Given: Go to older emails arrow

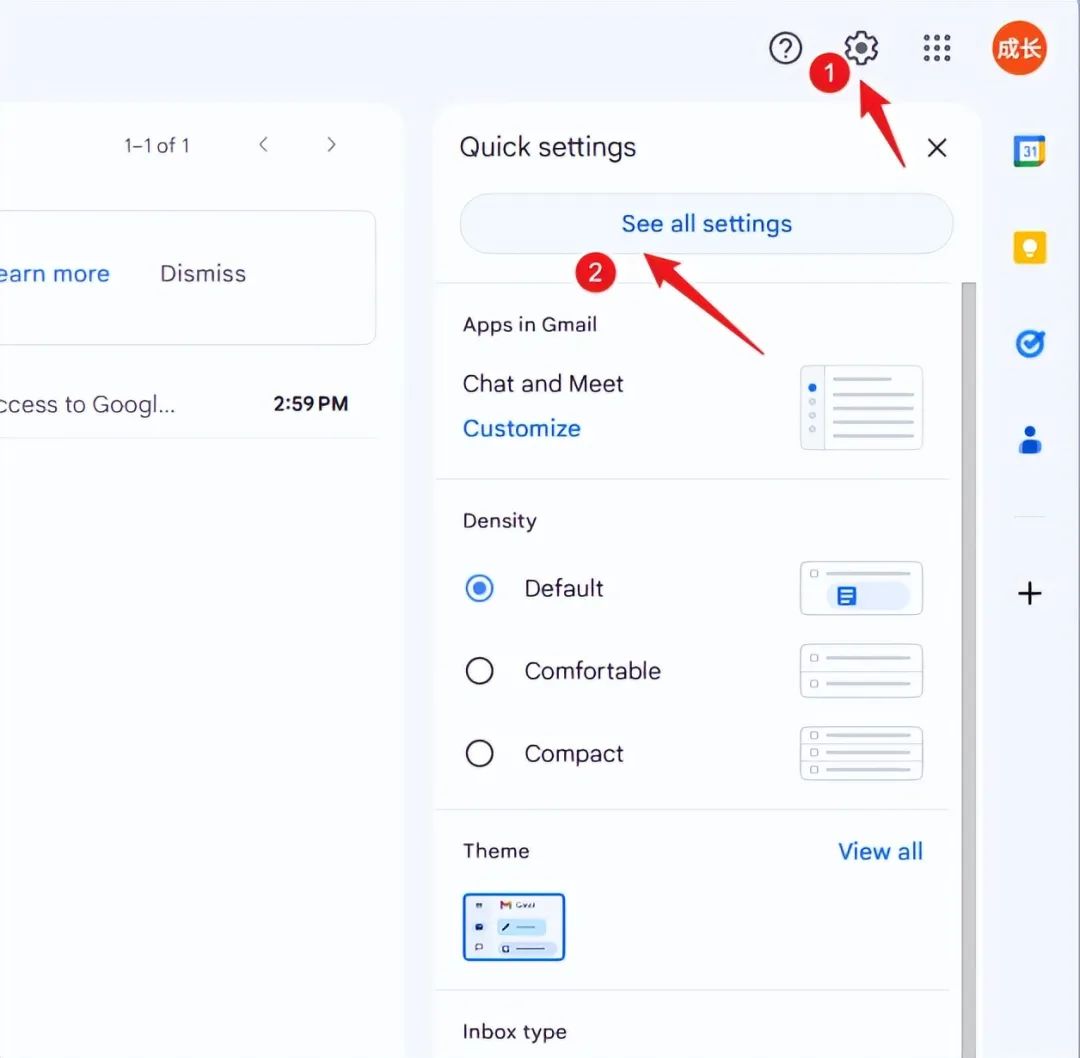Looking at the screenshot, I should click(331, 145).
